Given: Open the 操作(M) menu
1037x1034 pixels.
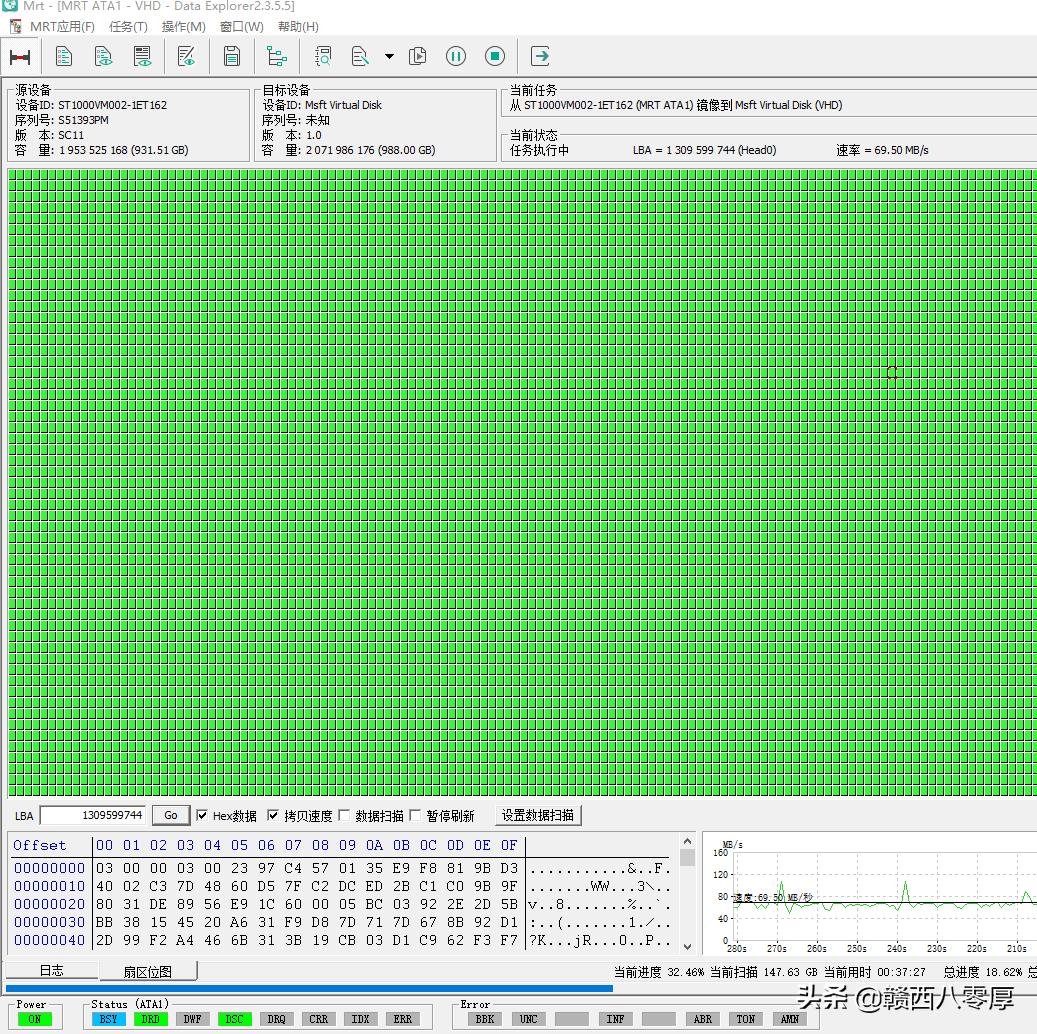Looking at the screenshot, I should pos(183,27).
